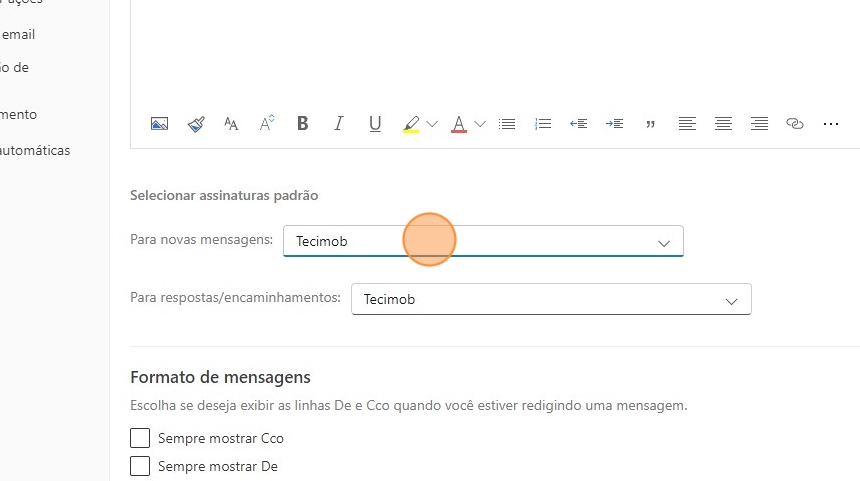Start a numbered list
The width and height of the screenshot is (860, 481).
point(543,124)
